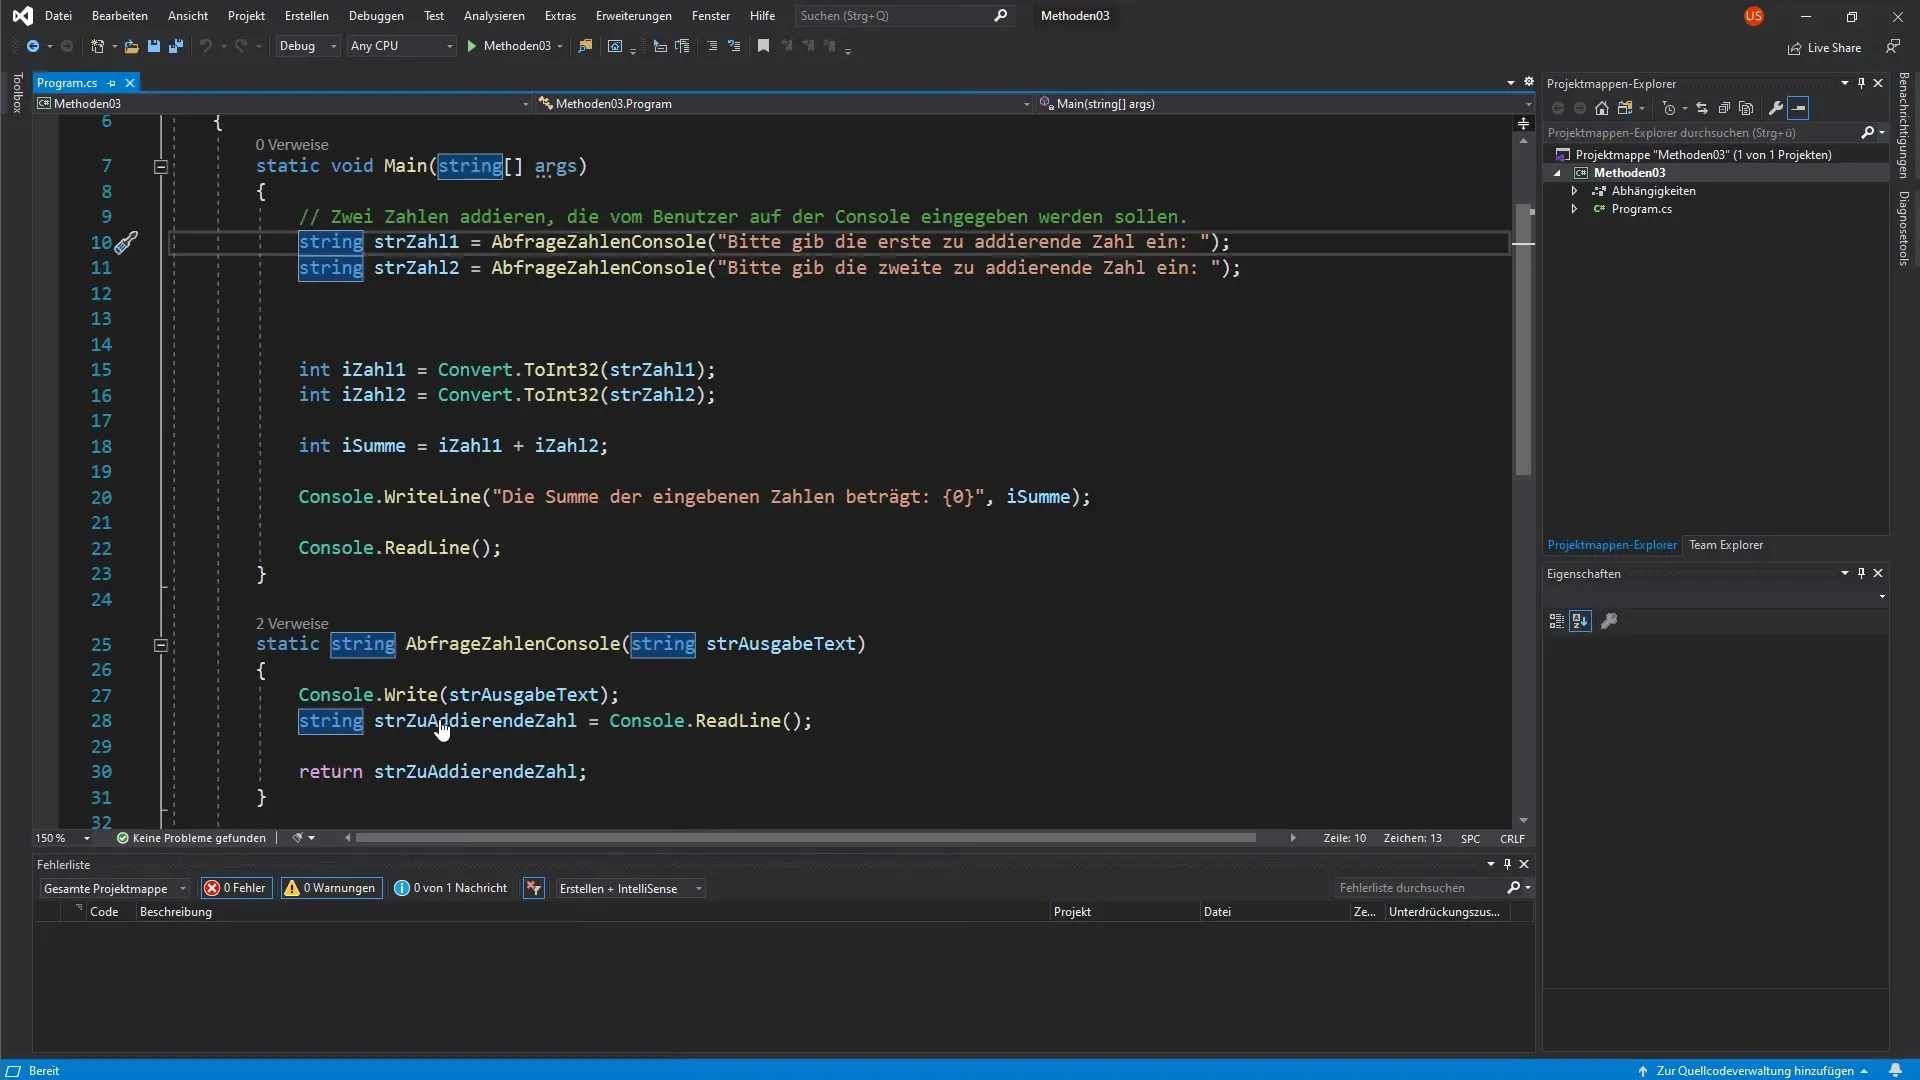Click the editor horizontal scrollbar thumb

tap(806, 838)
